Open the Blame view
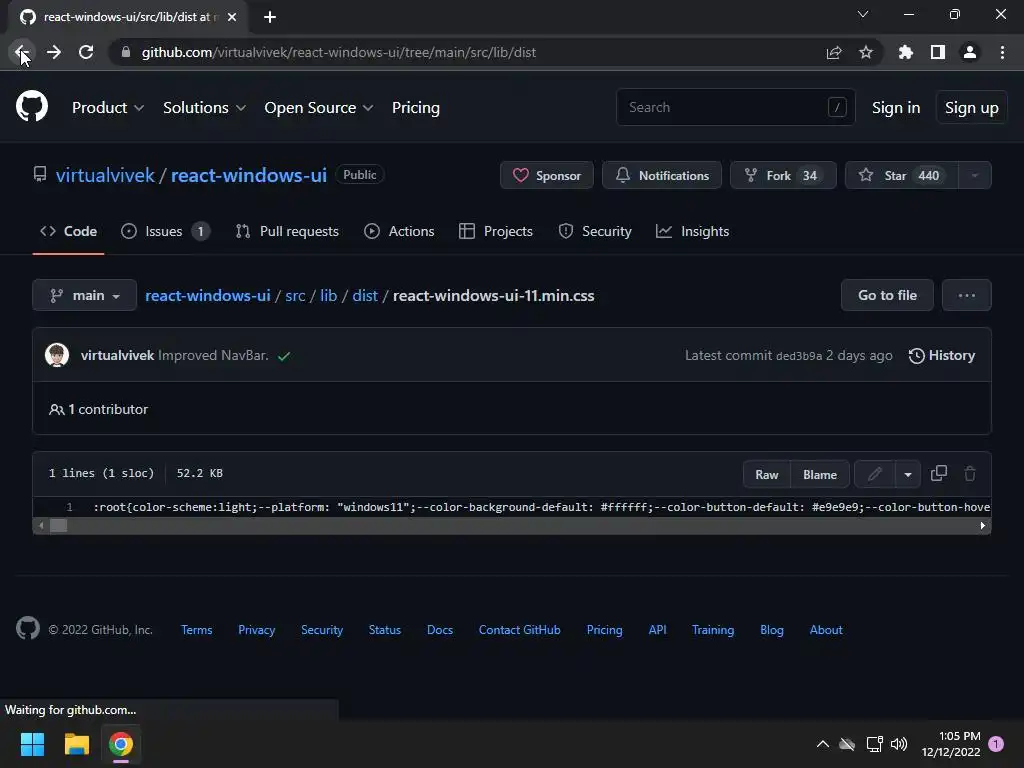Image resolution: width=1024 pixels, height=768 pixels. tap(820, 474)
